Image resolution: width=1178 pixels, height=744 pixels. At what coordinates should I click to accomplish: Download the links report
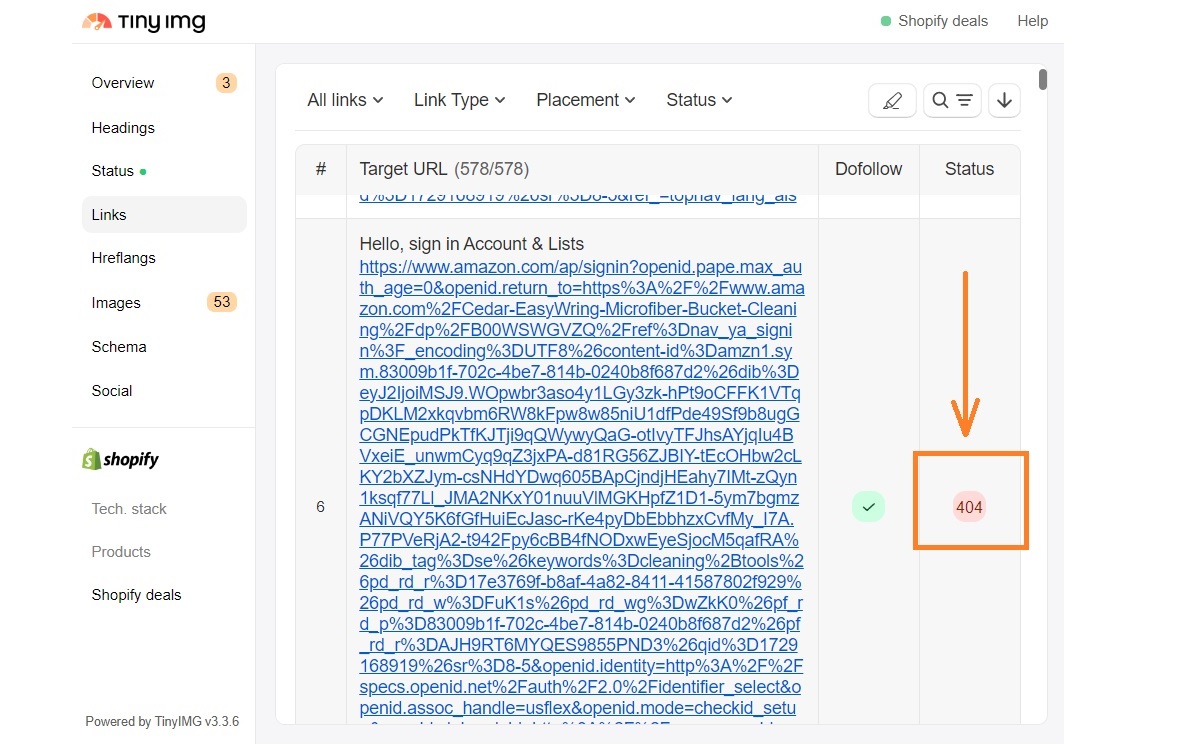pos(1004,100)
